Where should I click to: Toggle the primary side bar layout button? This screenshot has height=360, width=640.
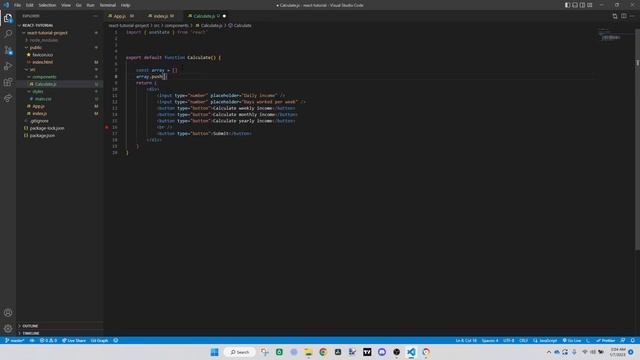tap(567, 5)
